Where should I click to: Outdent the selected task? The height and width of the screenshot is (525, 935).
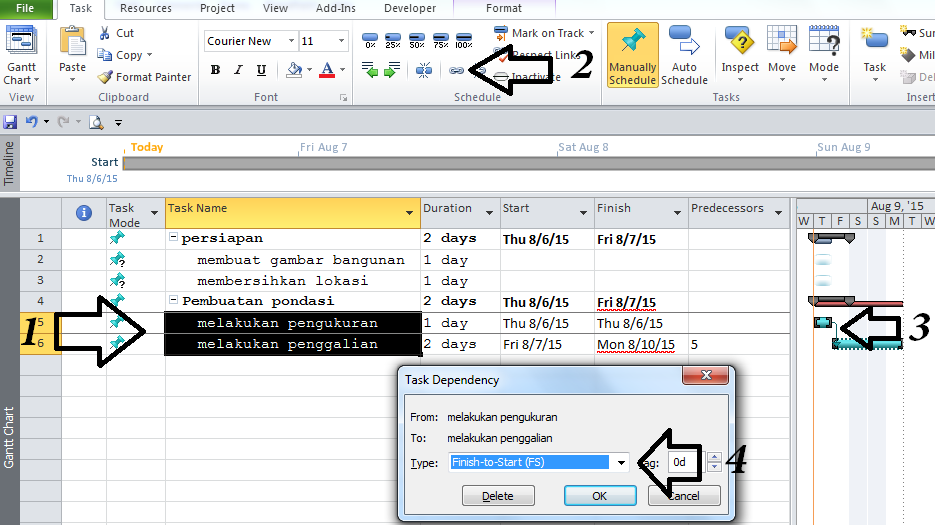click(x=370, y=70)
